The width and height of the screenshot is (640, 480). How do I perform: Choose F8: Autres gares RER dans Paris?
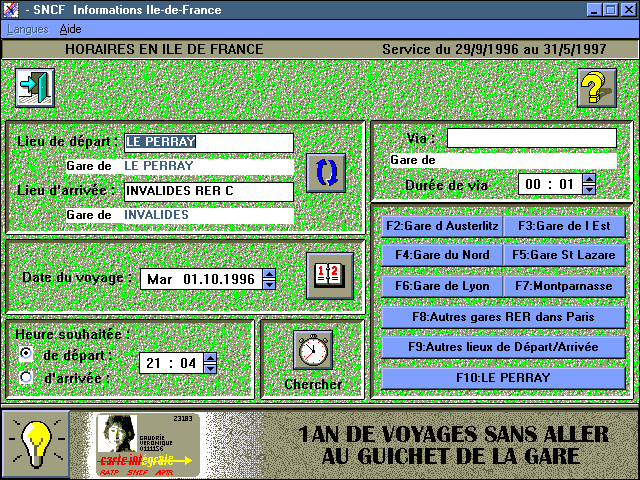(503, 317)
